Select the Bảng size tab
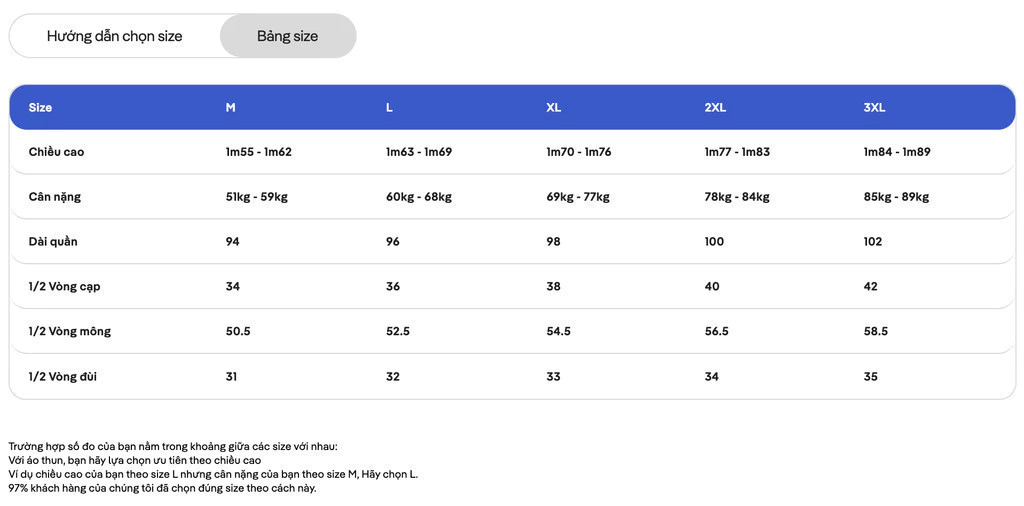 click(288, 36)
